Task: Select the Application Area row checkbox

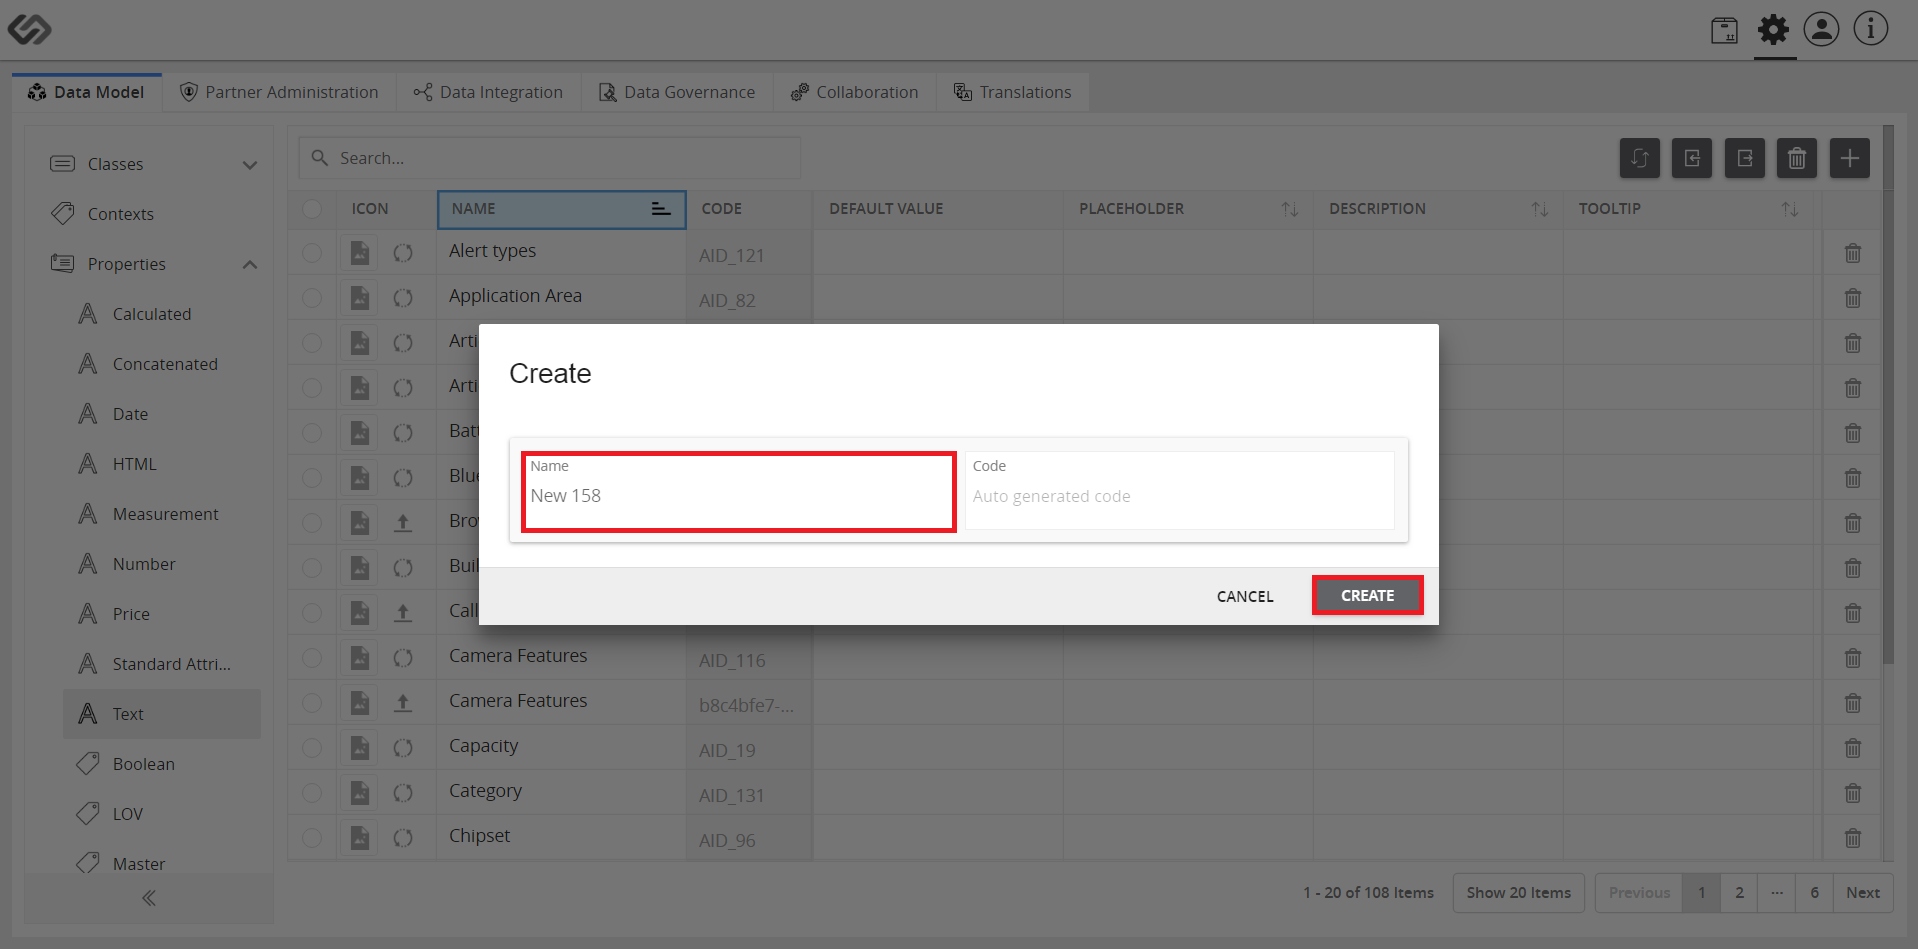Action: point(312,298)
